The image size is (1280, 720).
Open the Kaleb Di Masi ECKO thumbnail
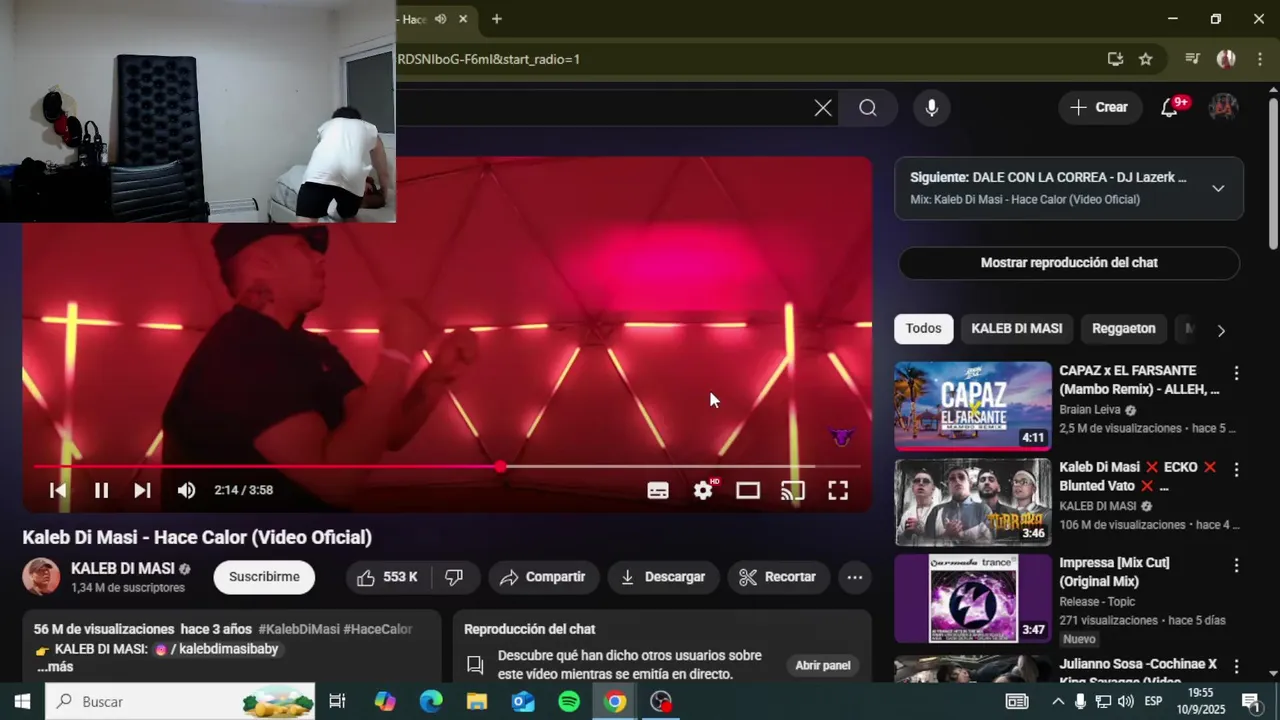point(973,503)
